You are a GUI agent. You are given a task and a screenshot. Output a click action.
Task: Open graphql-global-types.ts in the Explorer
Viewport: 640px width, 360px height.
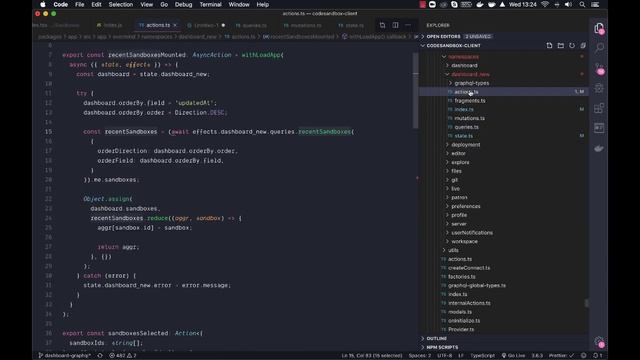coord(477,285)
